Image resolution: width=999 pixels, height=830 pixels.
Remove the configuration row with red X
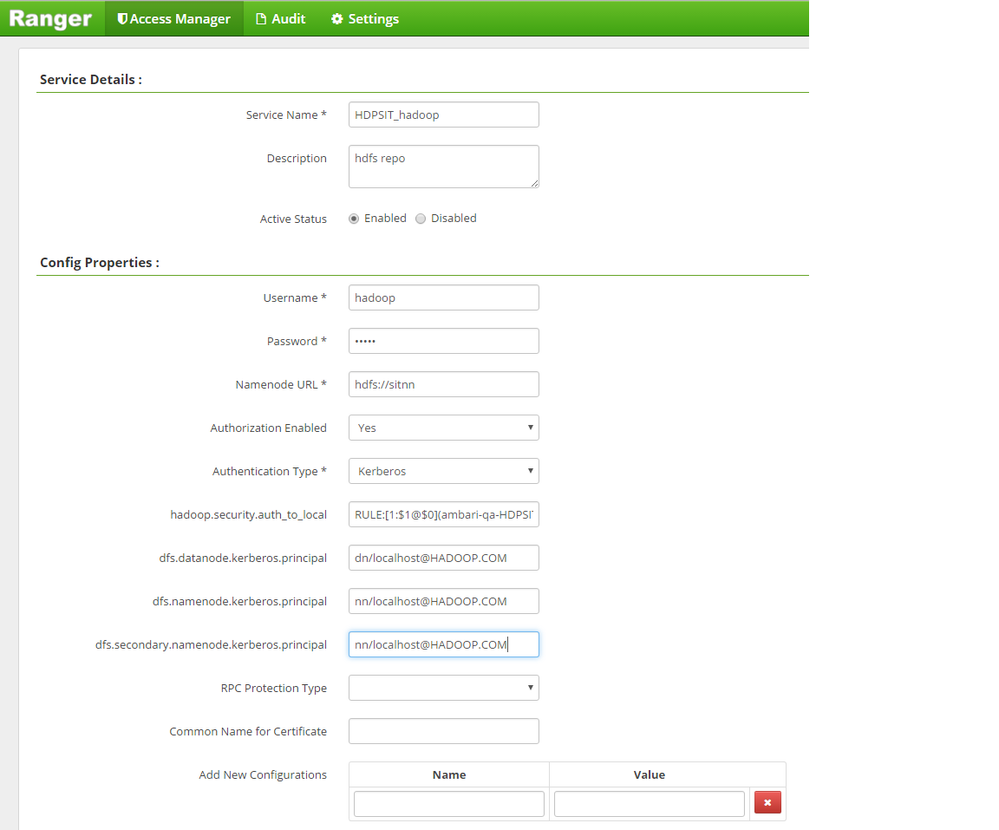point(768,803)
